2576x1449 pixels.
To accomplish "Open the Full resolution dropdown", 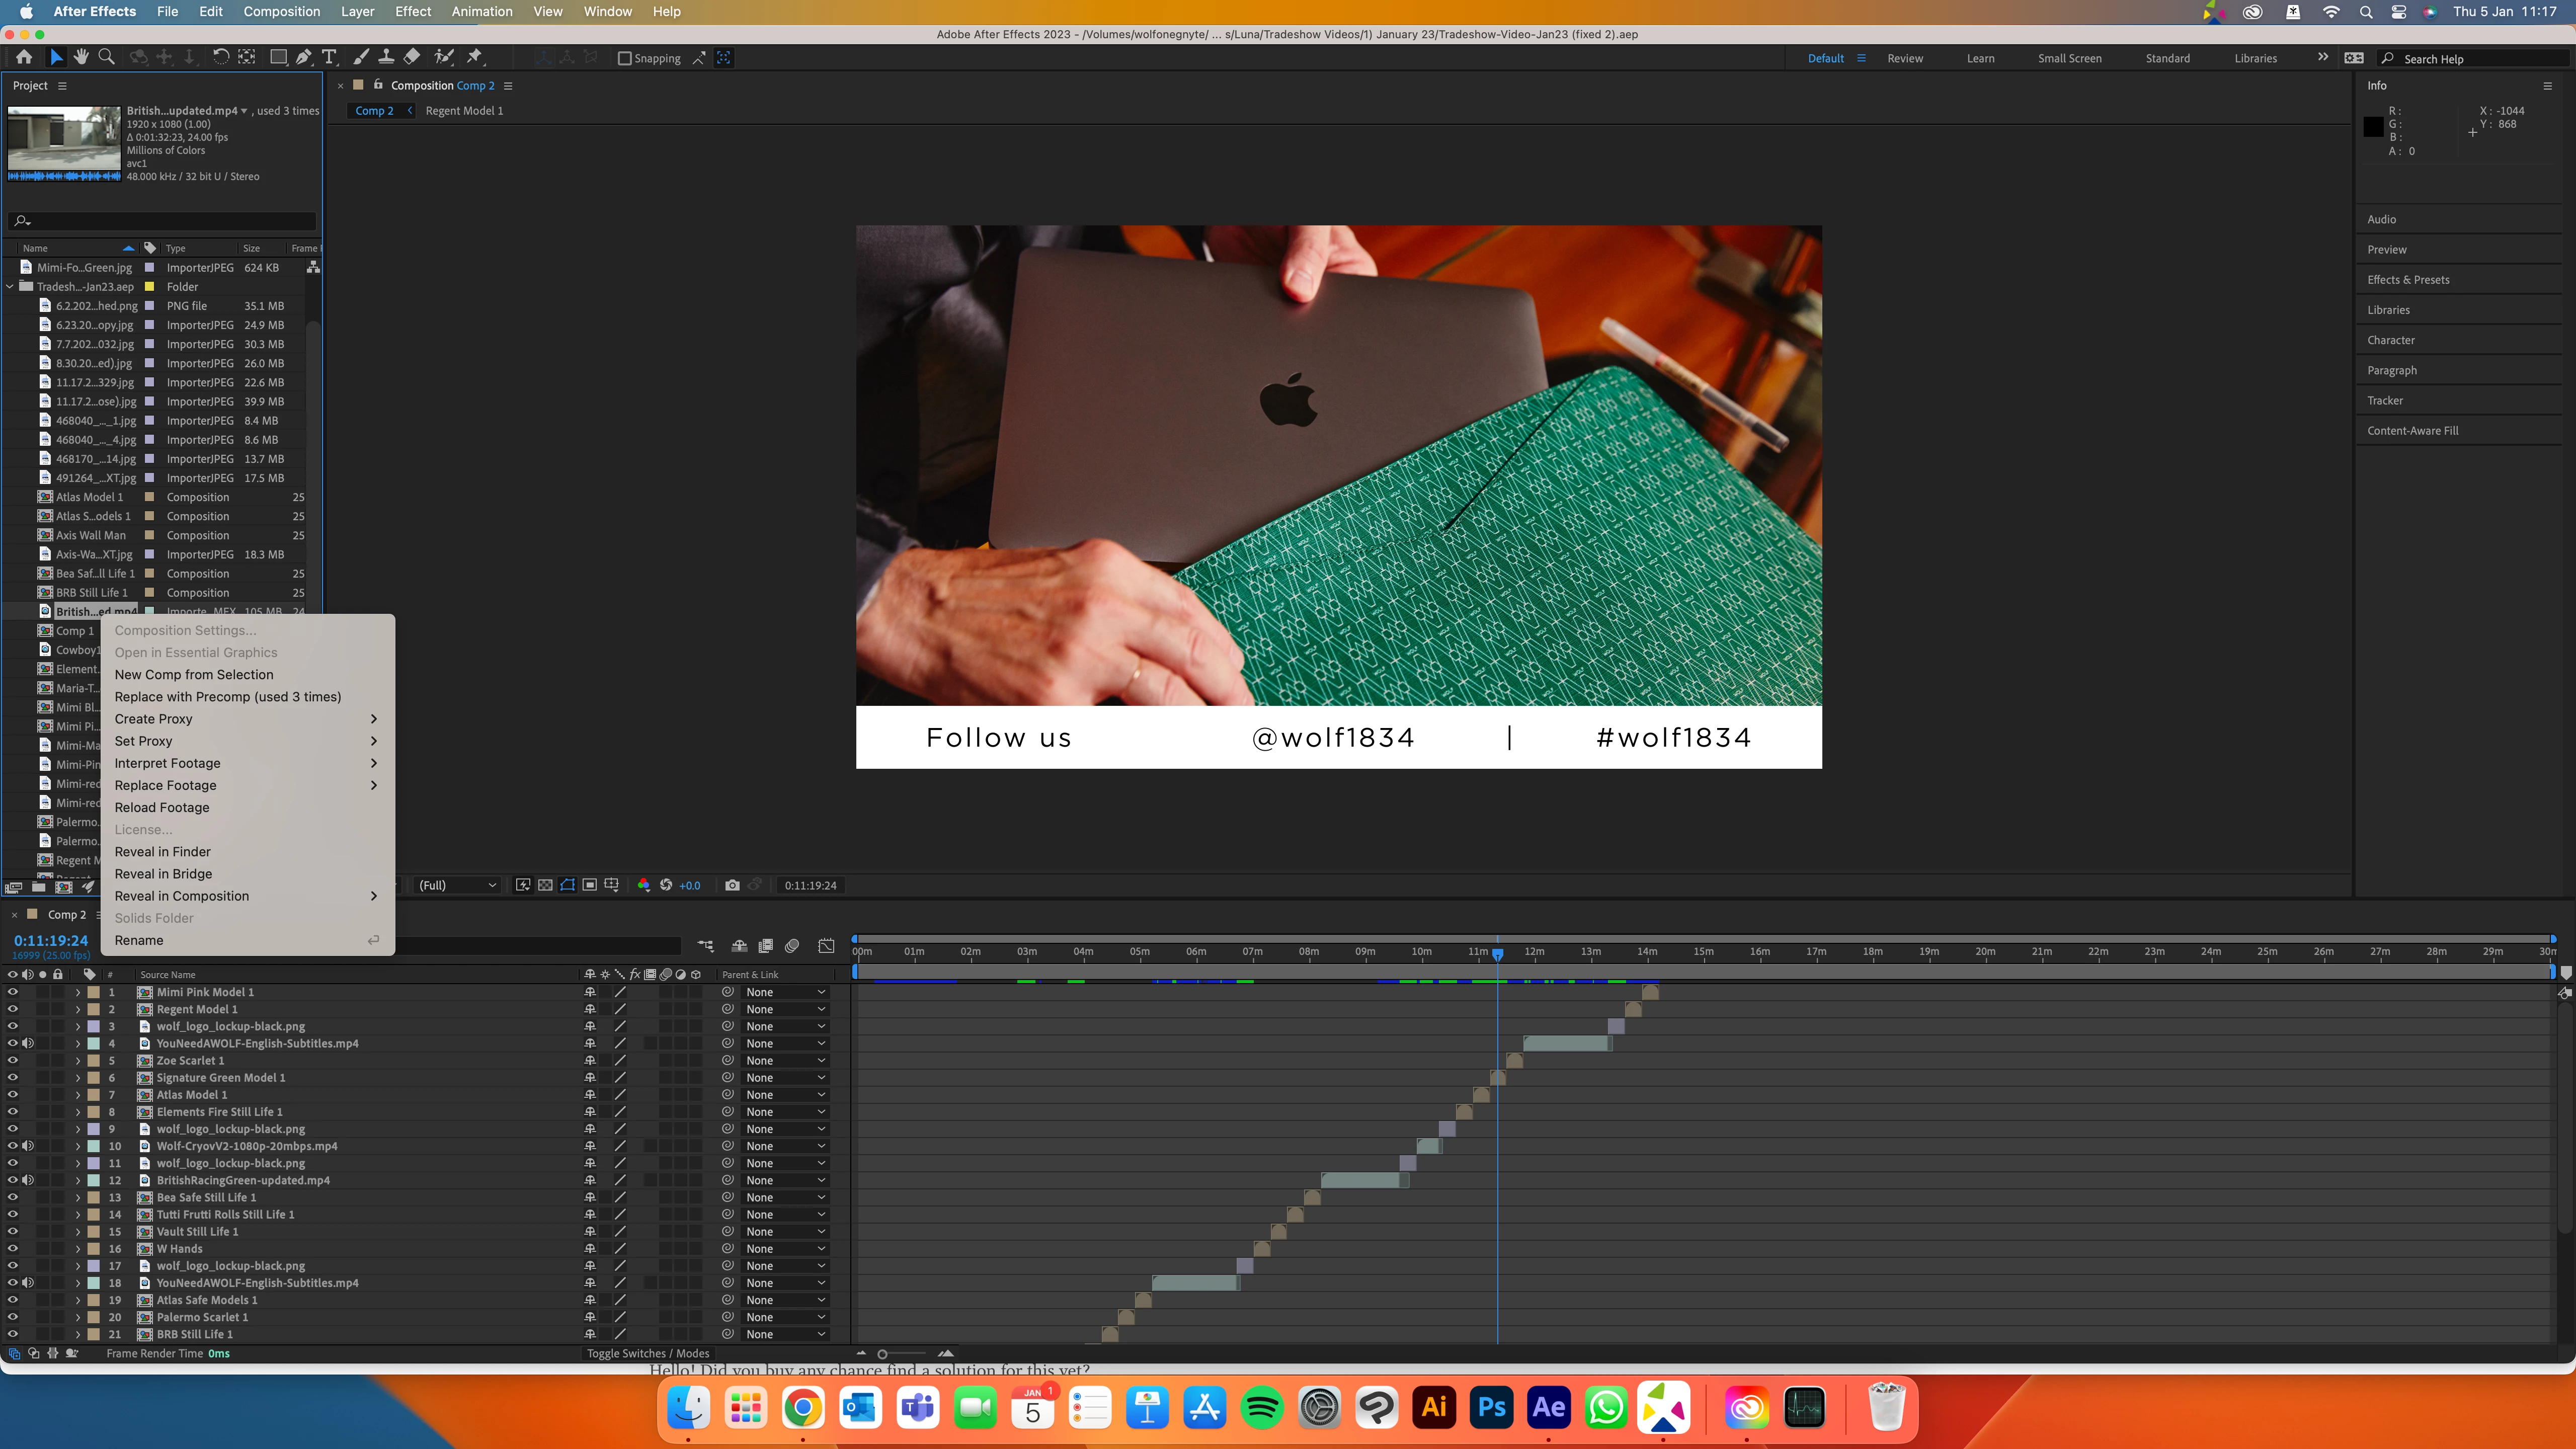I will (457, 885).
